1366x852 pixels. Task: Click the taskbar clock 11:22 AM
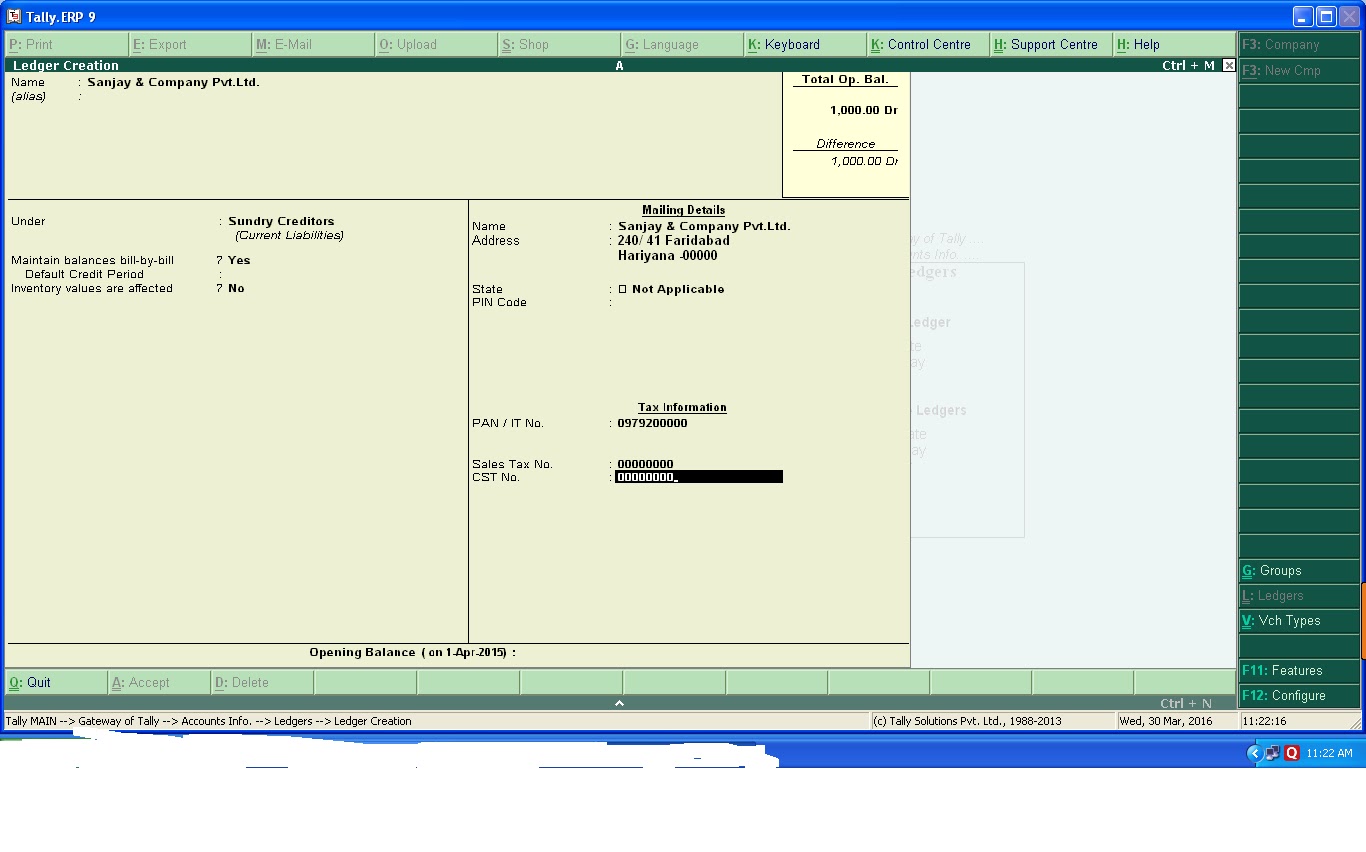(1329, 753)
